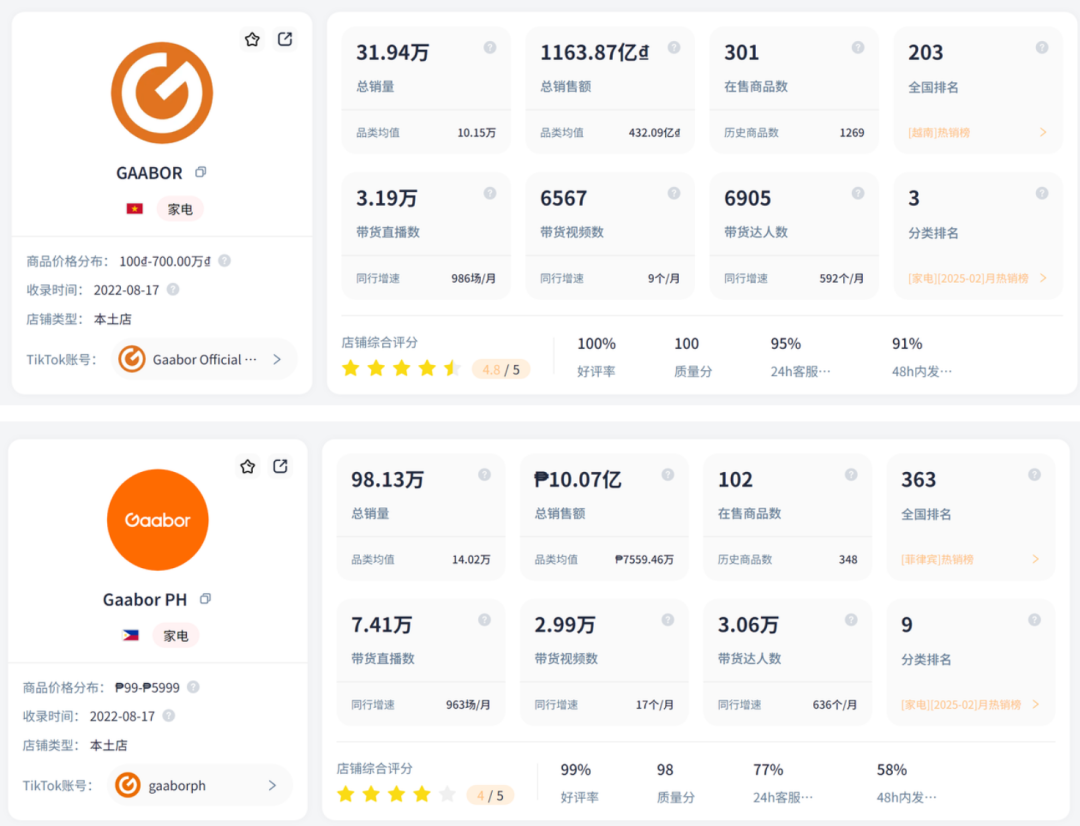Select the ₱7559.46万 category average

pos(645,559)
